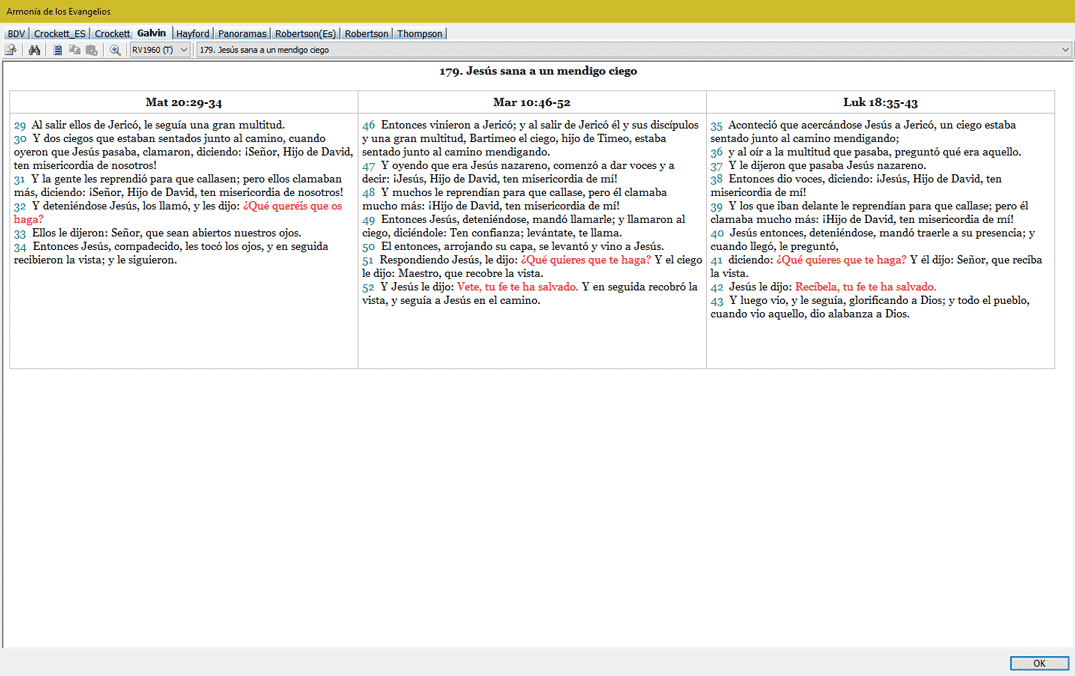Select the Galvin tab
Viewport: 1075px width, 676px height.
click(152, 33)
